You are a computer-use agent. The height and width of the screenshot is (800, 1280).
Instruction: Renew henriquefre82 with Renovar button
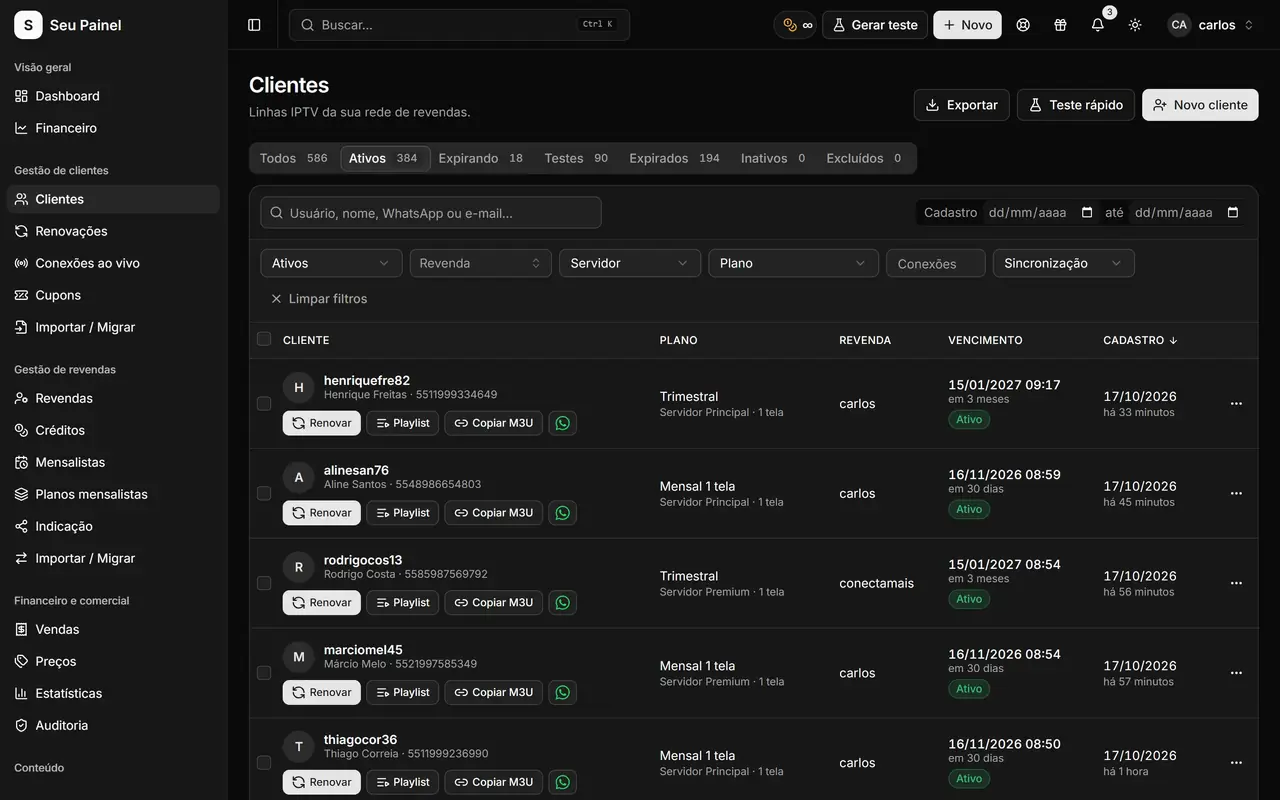[x=322, y=423]
